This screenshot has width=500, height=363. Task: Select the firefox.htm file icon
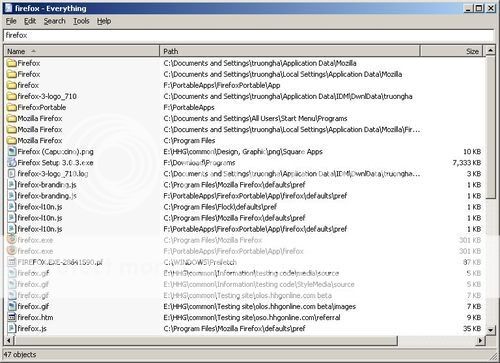click(12, 317)
